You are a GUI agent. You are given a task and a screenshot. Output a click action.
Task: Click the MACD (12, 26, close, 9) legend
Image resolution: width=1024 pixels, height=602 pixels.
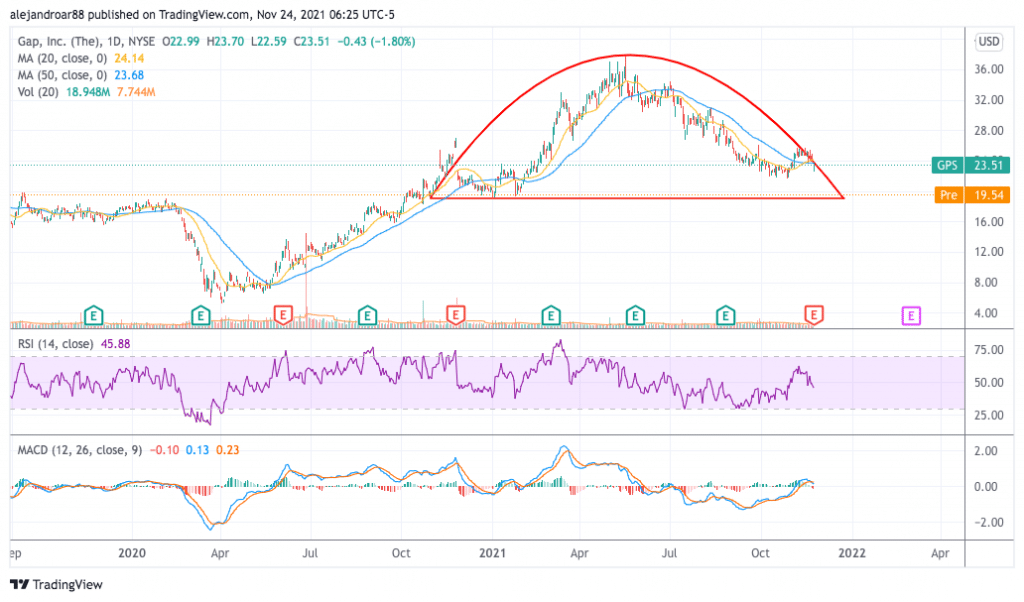79,450
